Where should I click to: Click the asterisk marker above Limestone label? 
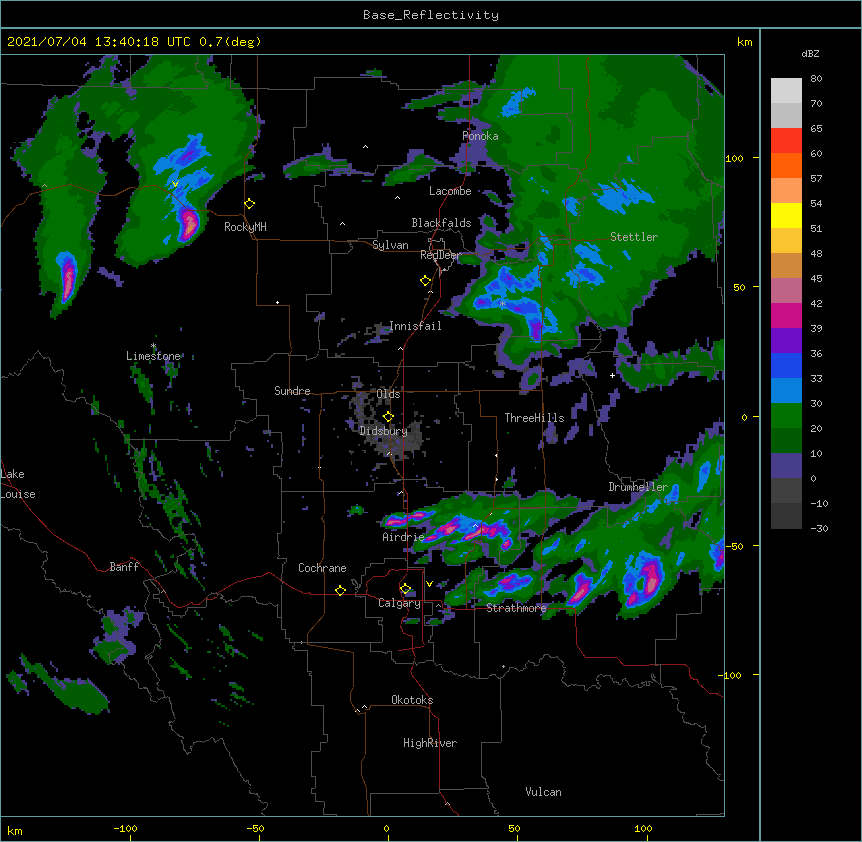pos(153,346)
